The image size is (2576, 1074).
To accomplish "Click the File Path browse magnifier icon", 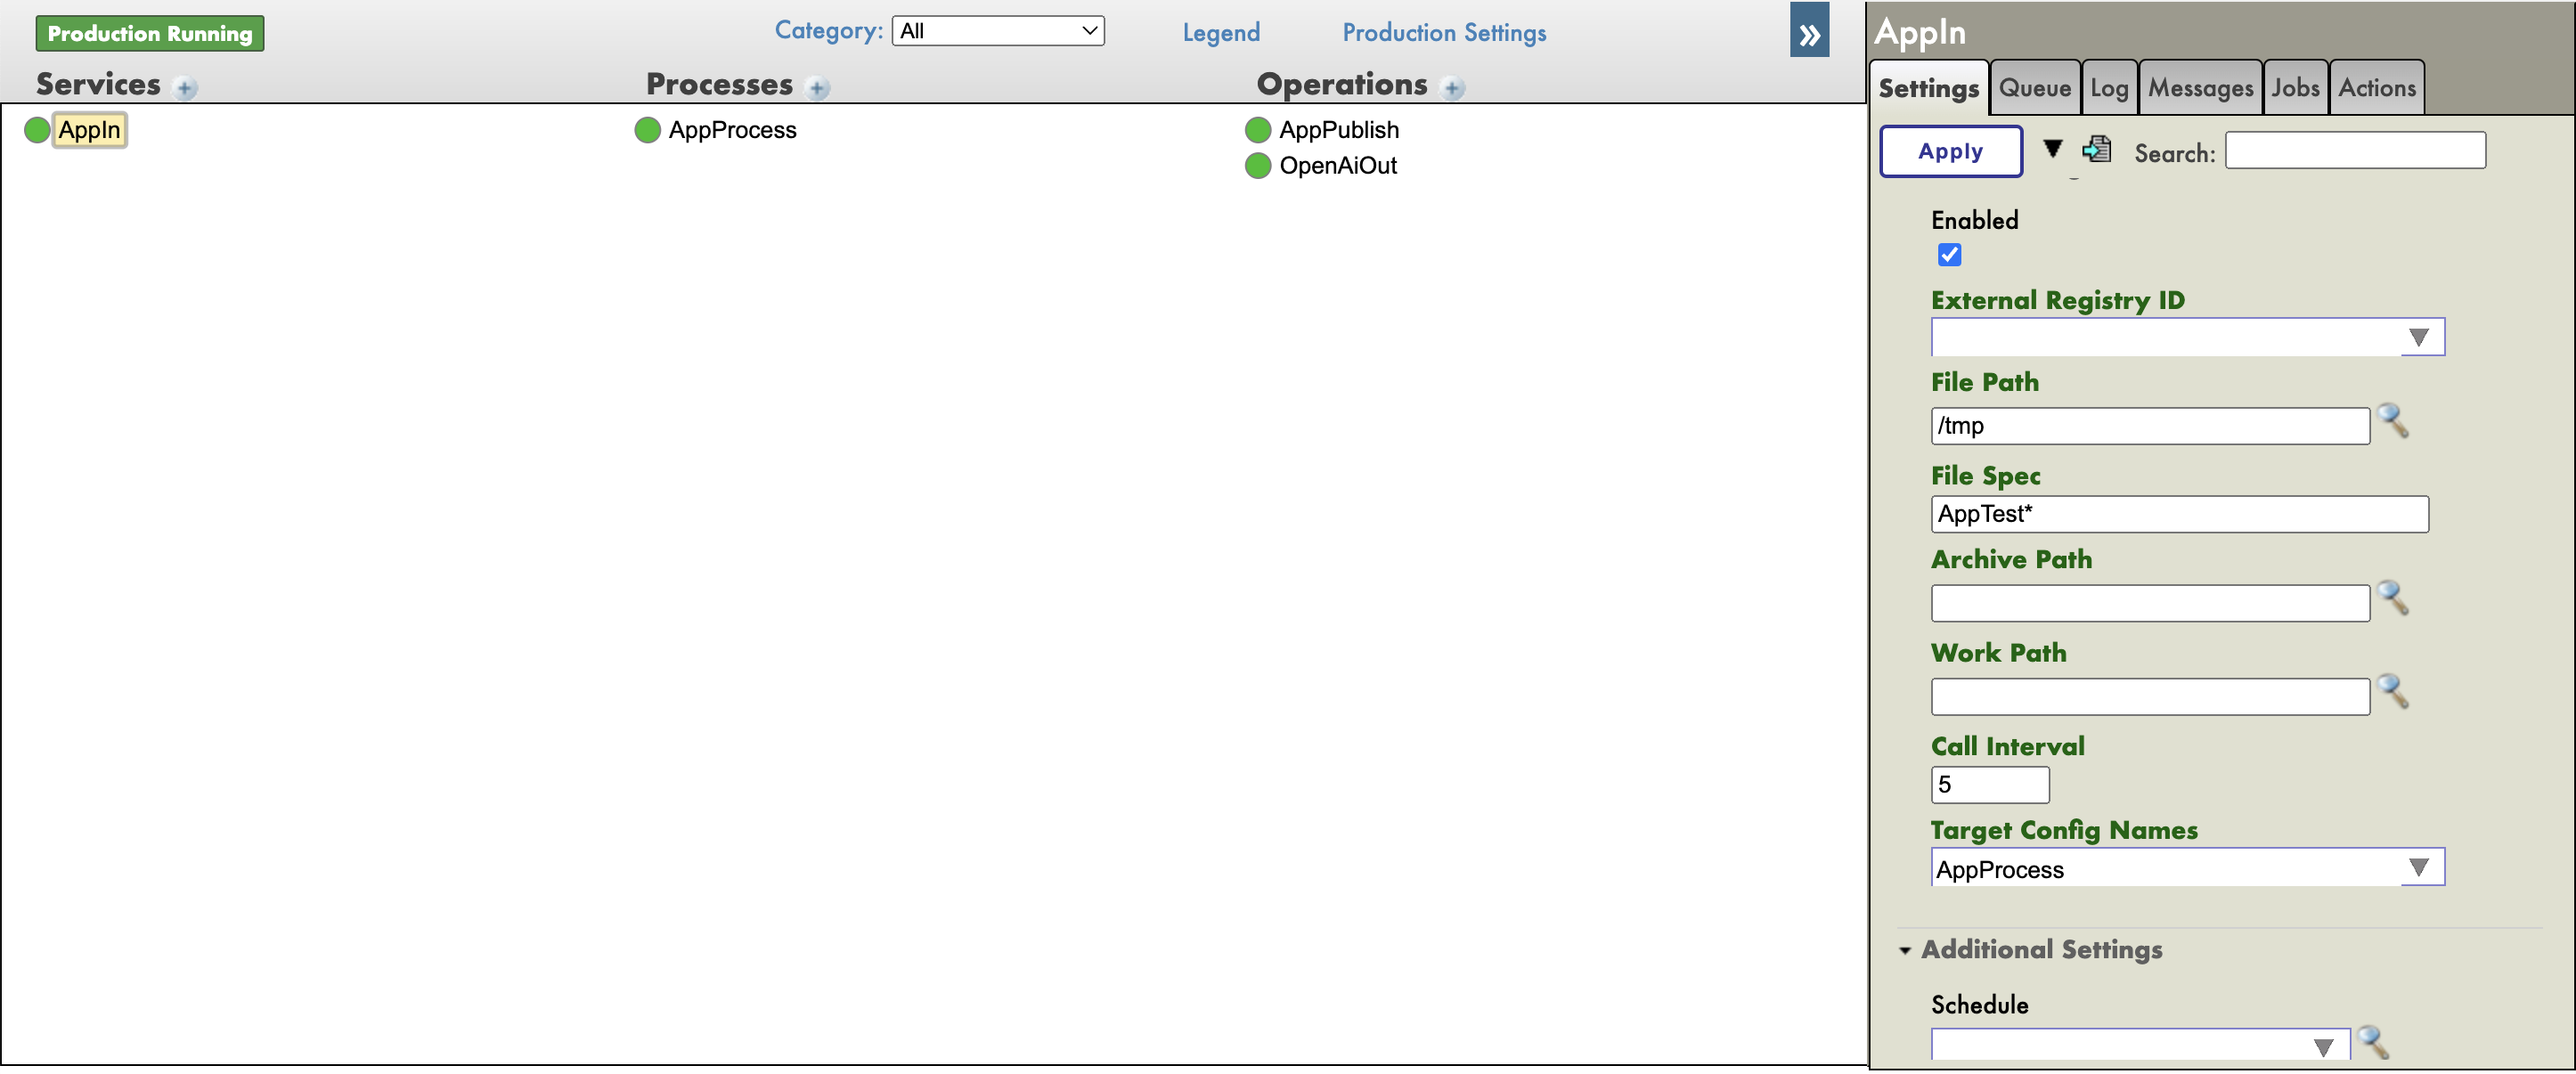I will pyautogui.click(x=2393, y=421).
